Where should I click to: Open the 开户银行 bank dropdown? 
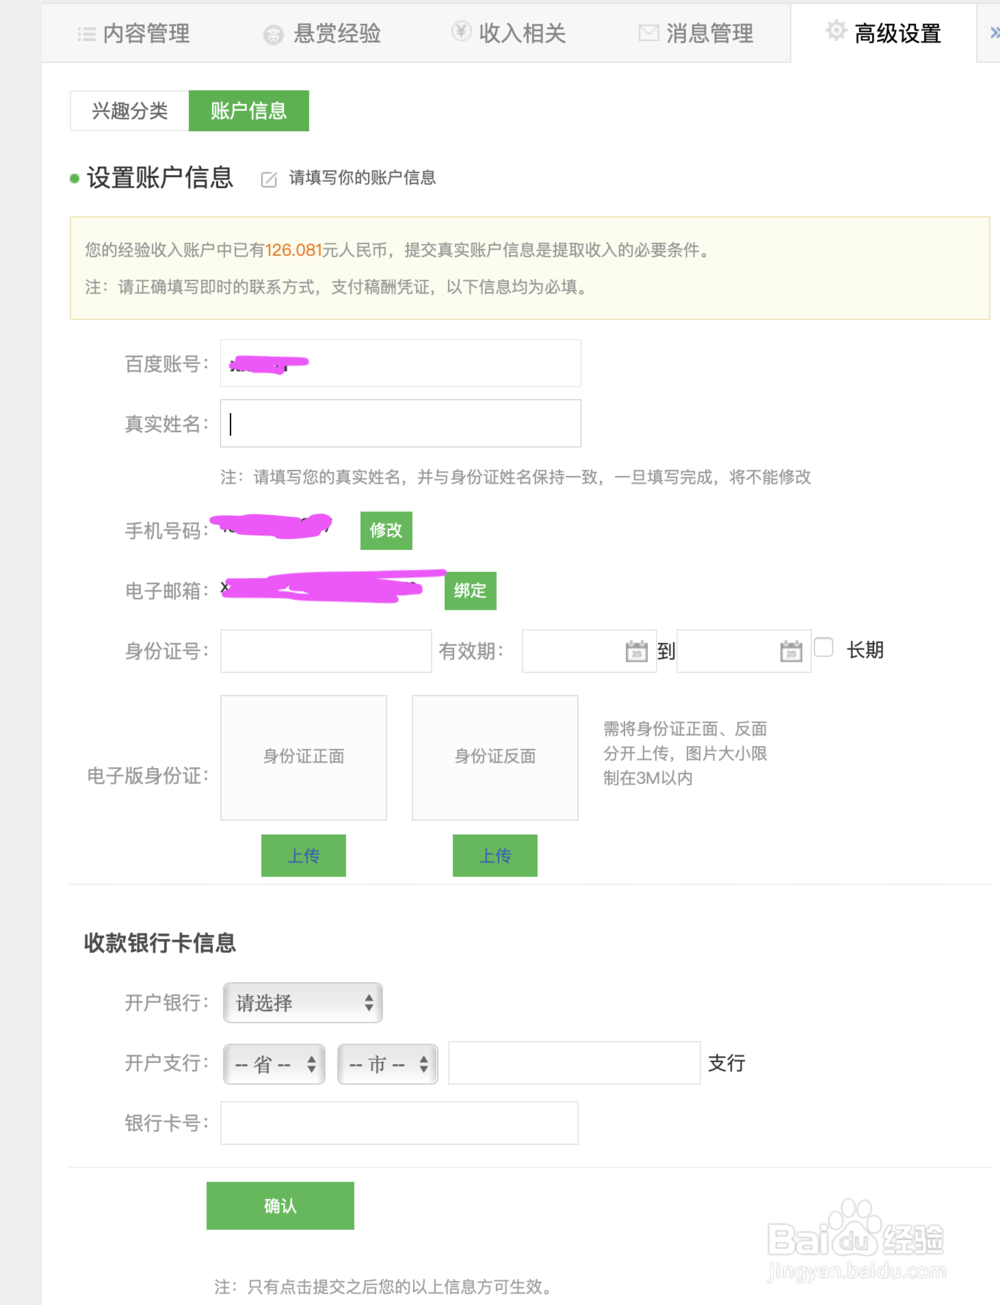tap(303, 1003)
